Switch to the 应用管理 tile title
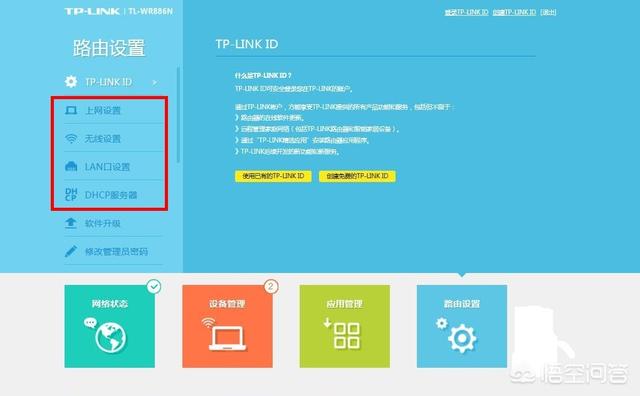 pos(344,303)
